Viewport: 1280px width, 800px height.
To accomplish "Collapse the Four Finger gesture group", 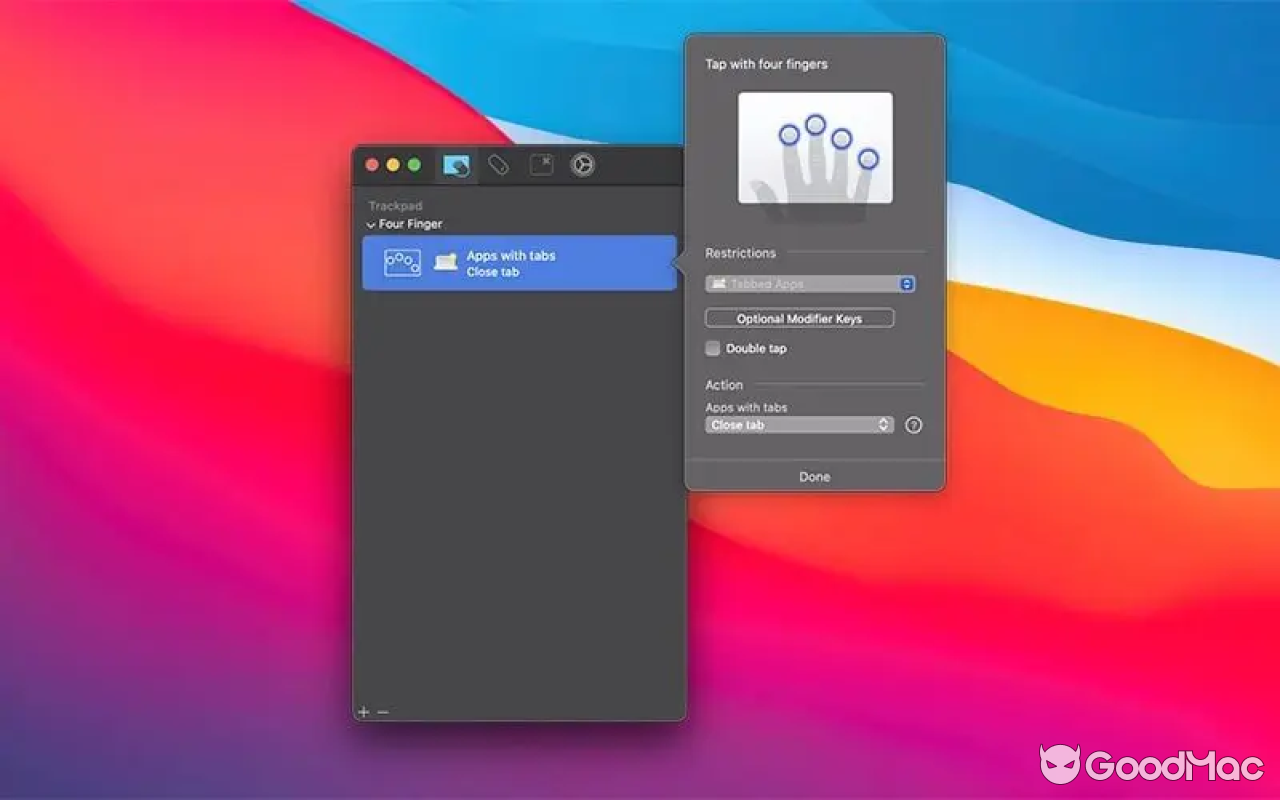I will (x=369, y=224).
